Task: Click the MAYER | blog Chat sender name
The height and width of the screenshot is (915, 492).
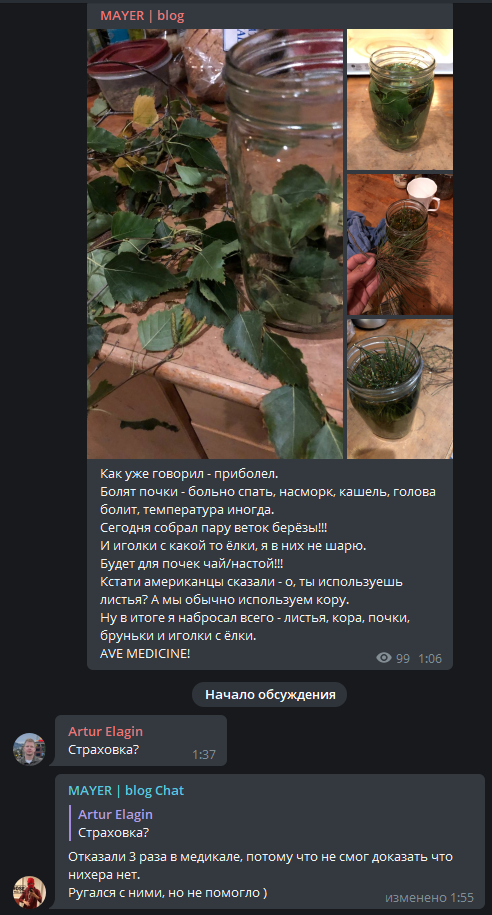Action: 126,791
